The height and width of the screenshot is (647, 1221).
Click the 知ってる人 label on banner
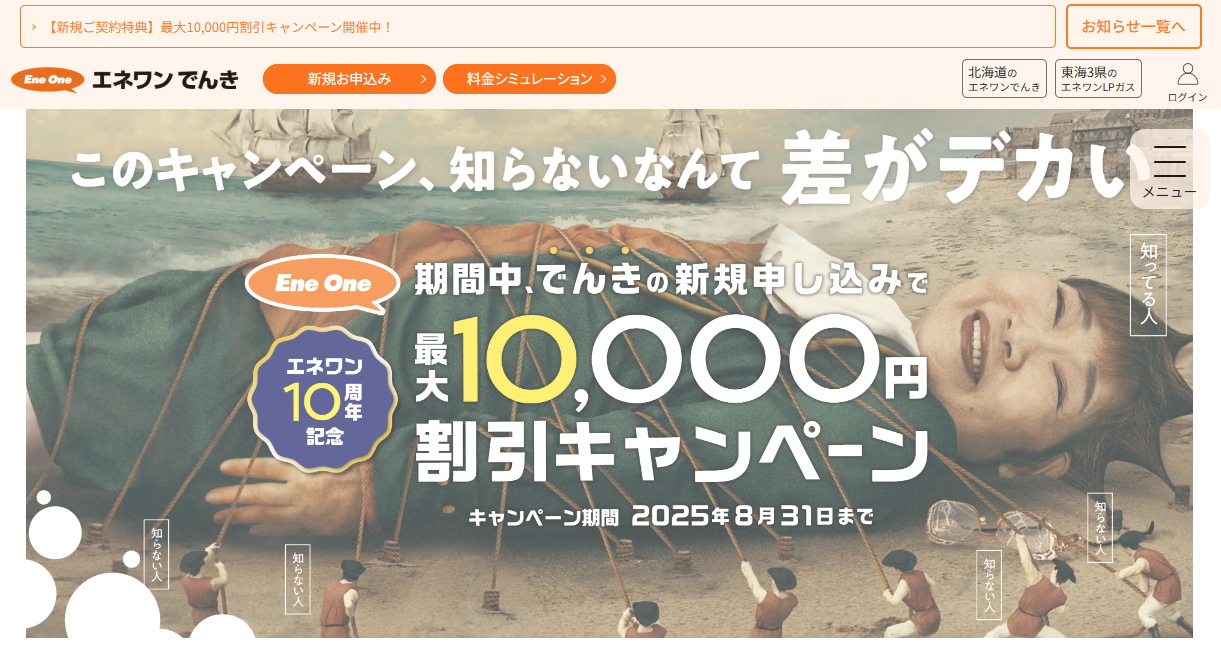click(1148, 285)
